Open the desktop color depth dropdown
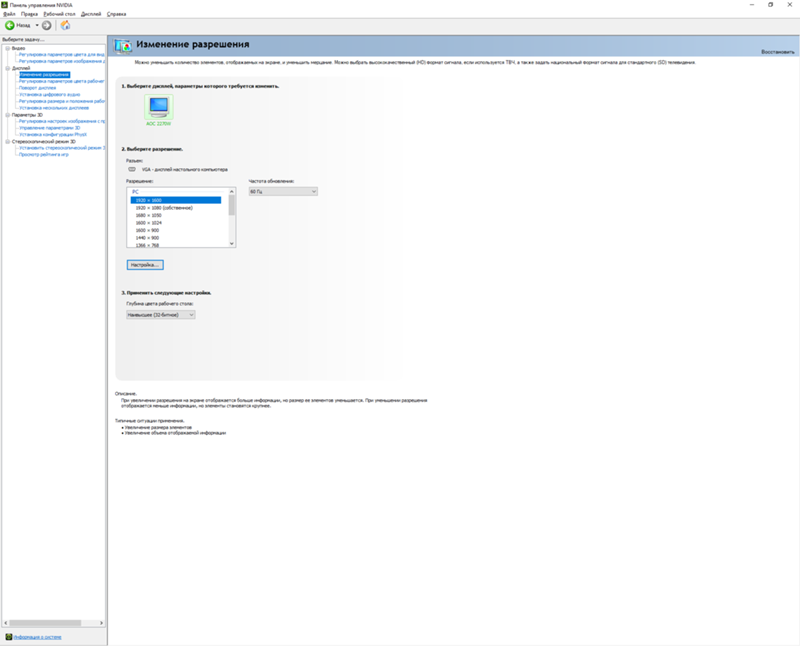This screenshot has height=646, width=800. click(x=160, y=314)
